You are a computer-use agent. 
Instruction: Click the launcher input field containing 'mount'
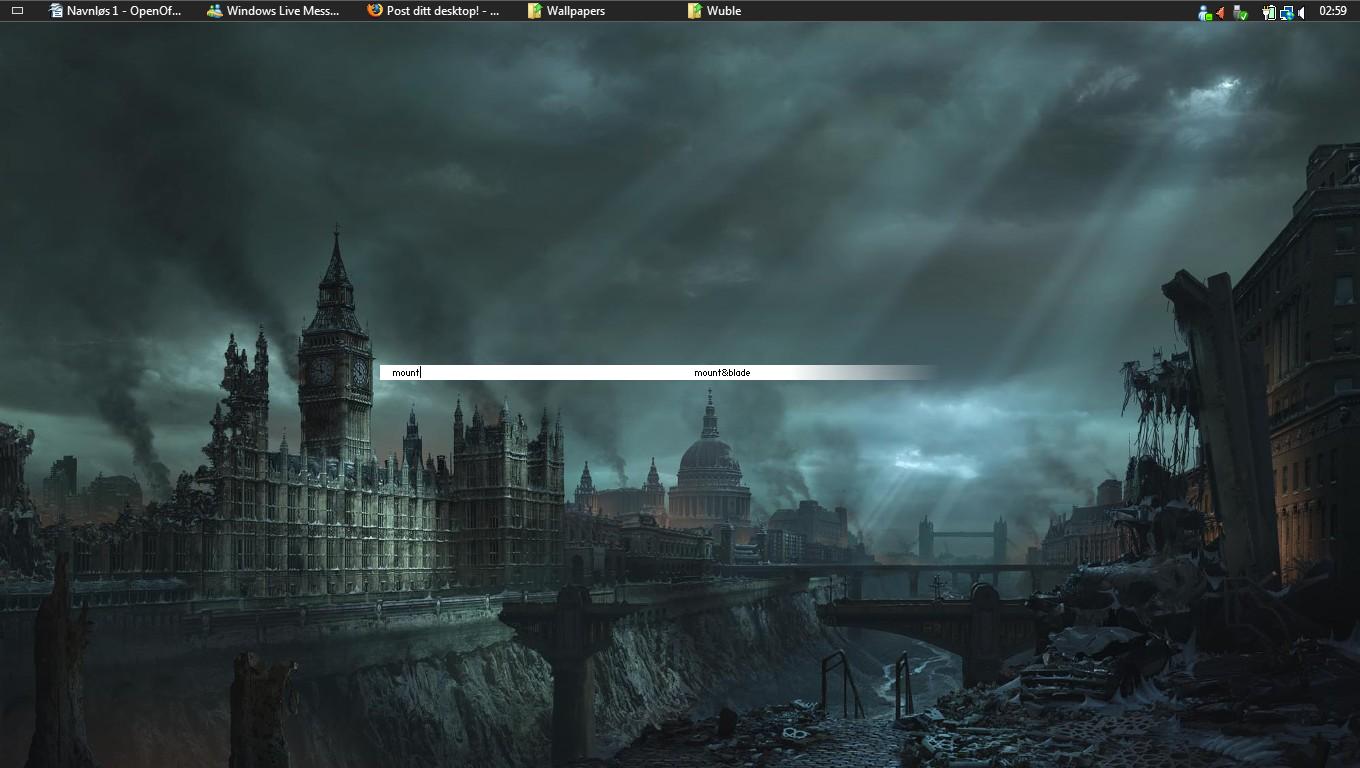[532, 372]
